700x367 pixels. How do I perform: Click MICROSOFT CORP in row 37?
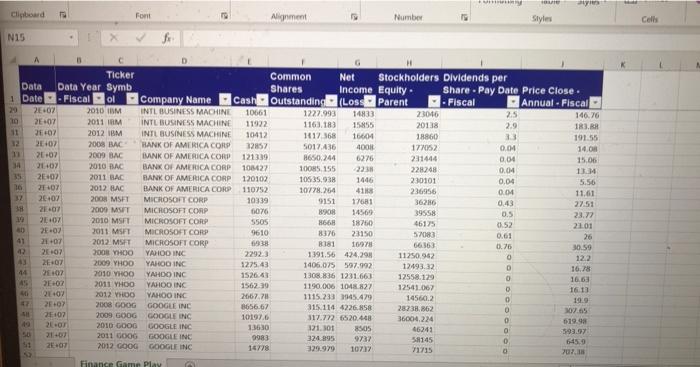point(176,200)
